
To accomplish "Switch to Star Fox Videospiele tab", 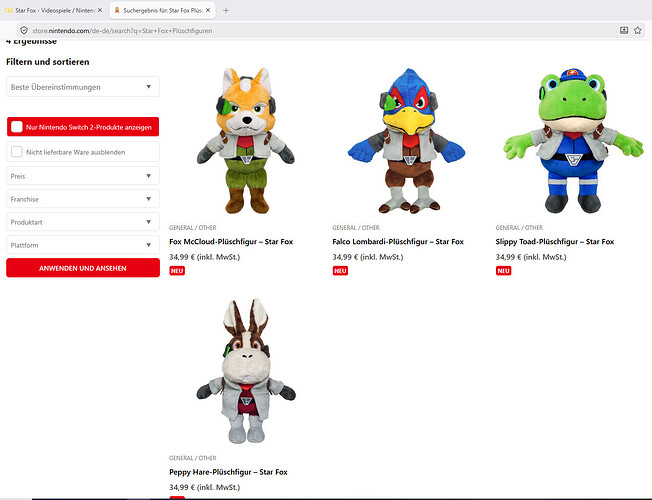I will click(53, 10).
